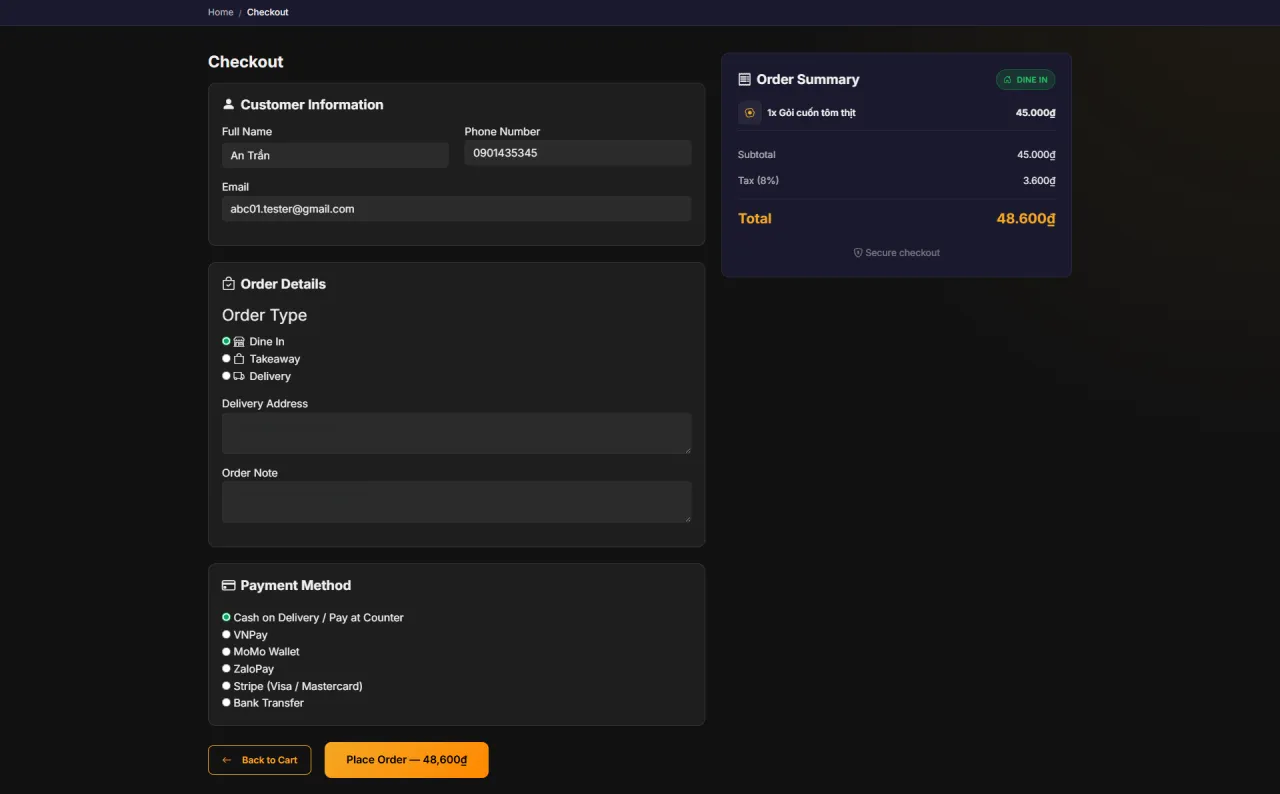The width and height of the screenshot is (1280, 794).
Task: Click the Order Details clipboard icon
Action: (x=228, y=284)
